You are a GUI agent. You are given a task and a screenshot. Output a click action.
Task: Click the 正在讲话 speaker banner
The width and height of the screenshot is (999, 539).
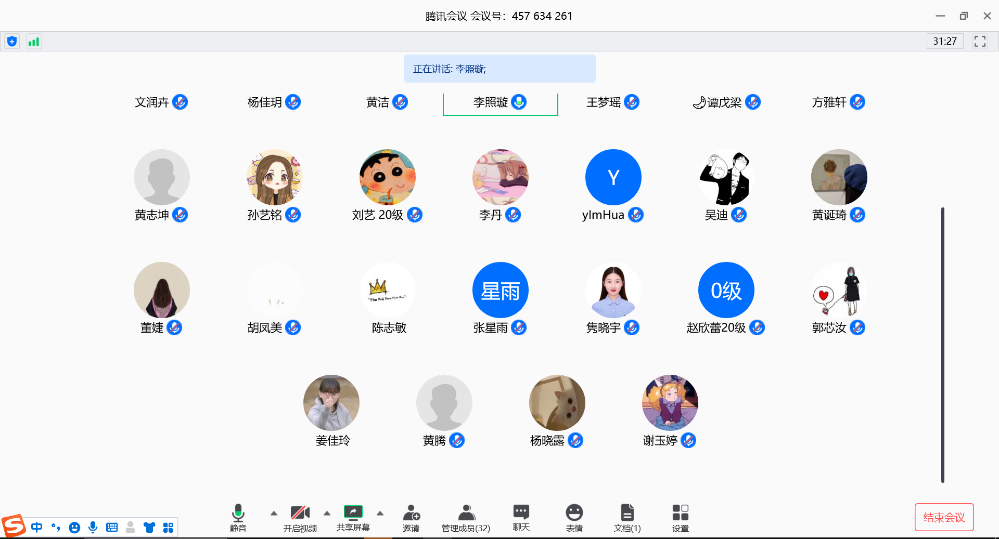click(499, 69)
